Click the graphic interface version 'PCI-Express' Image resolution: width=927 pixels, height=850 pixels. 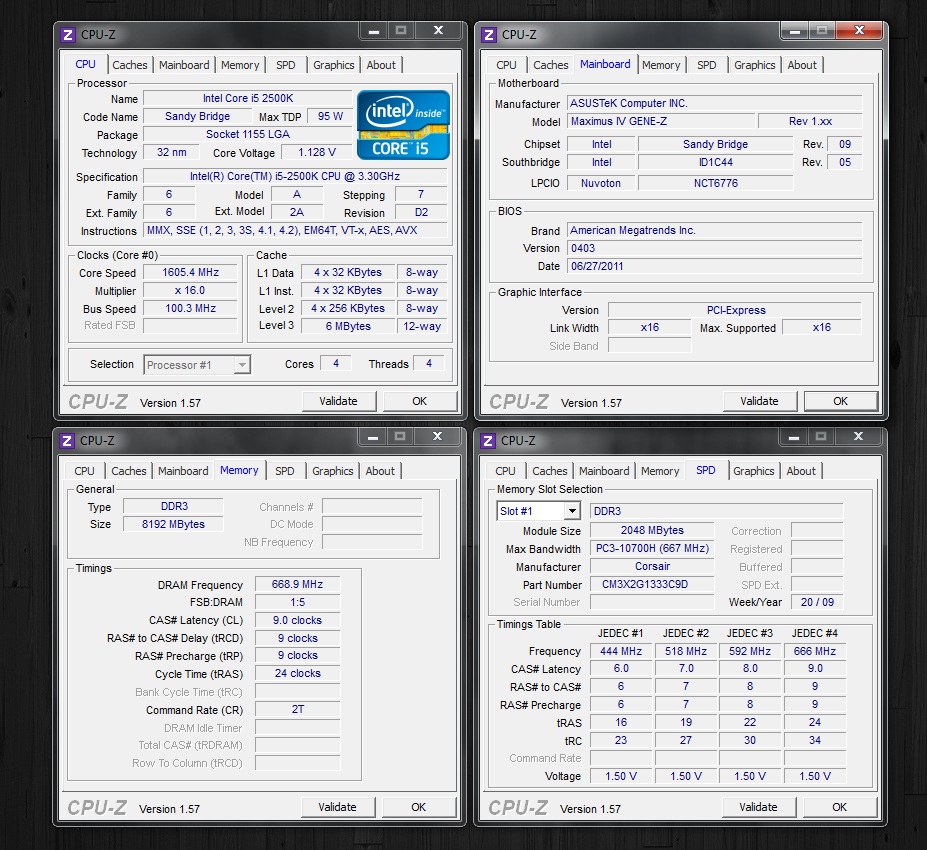point(735,310)
